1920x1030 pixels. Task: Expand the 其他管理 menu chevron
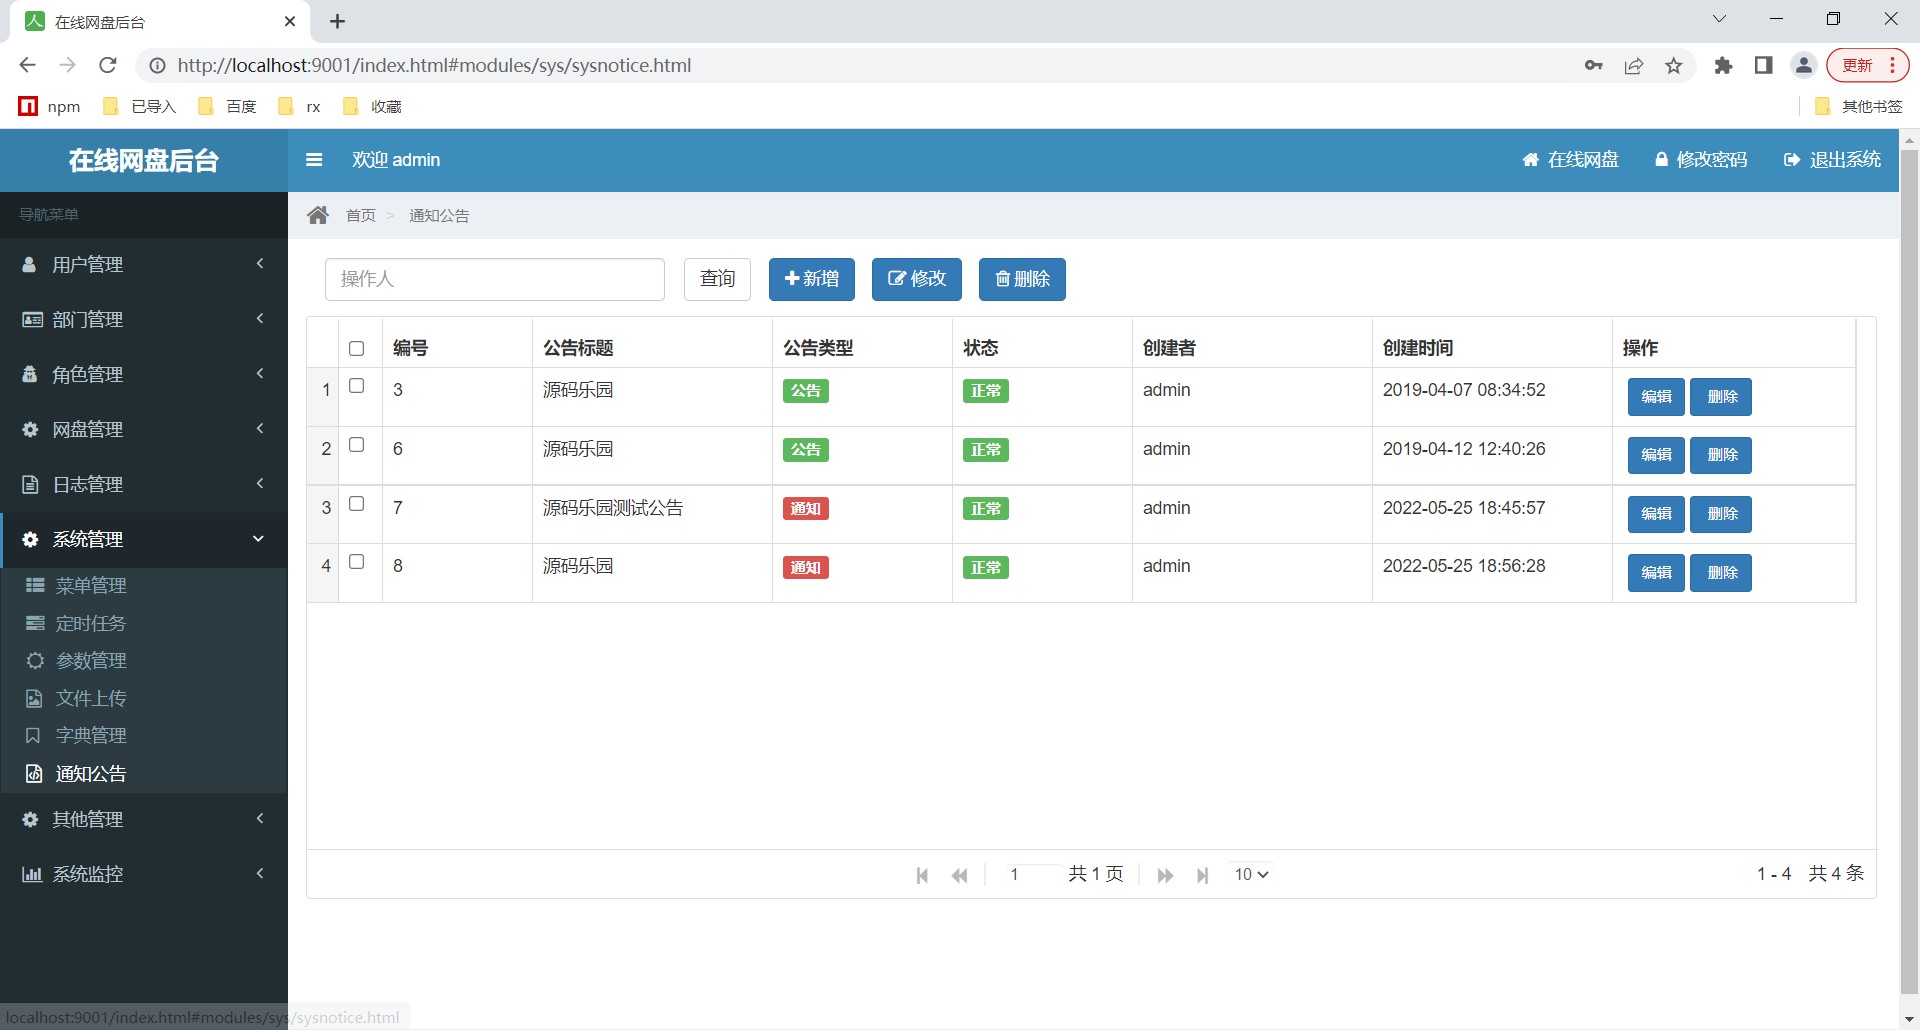pyautogui.click(x=260, y=819)
